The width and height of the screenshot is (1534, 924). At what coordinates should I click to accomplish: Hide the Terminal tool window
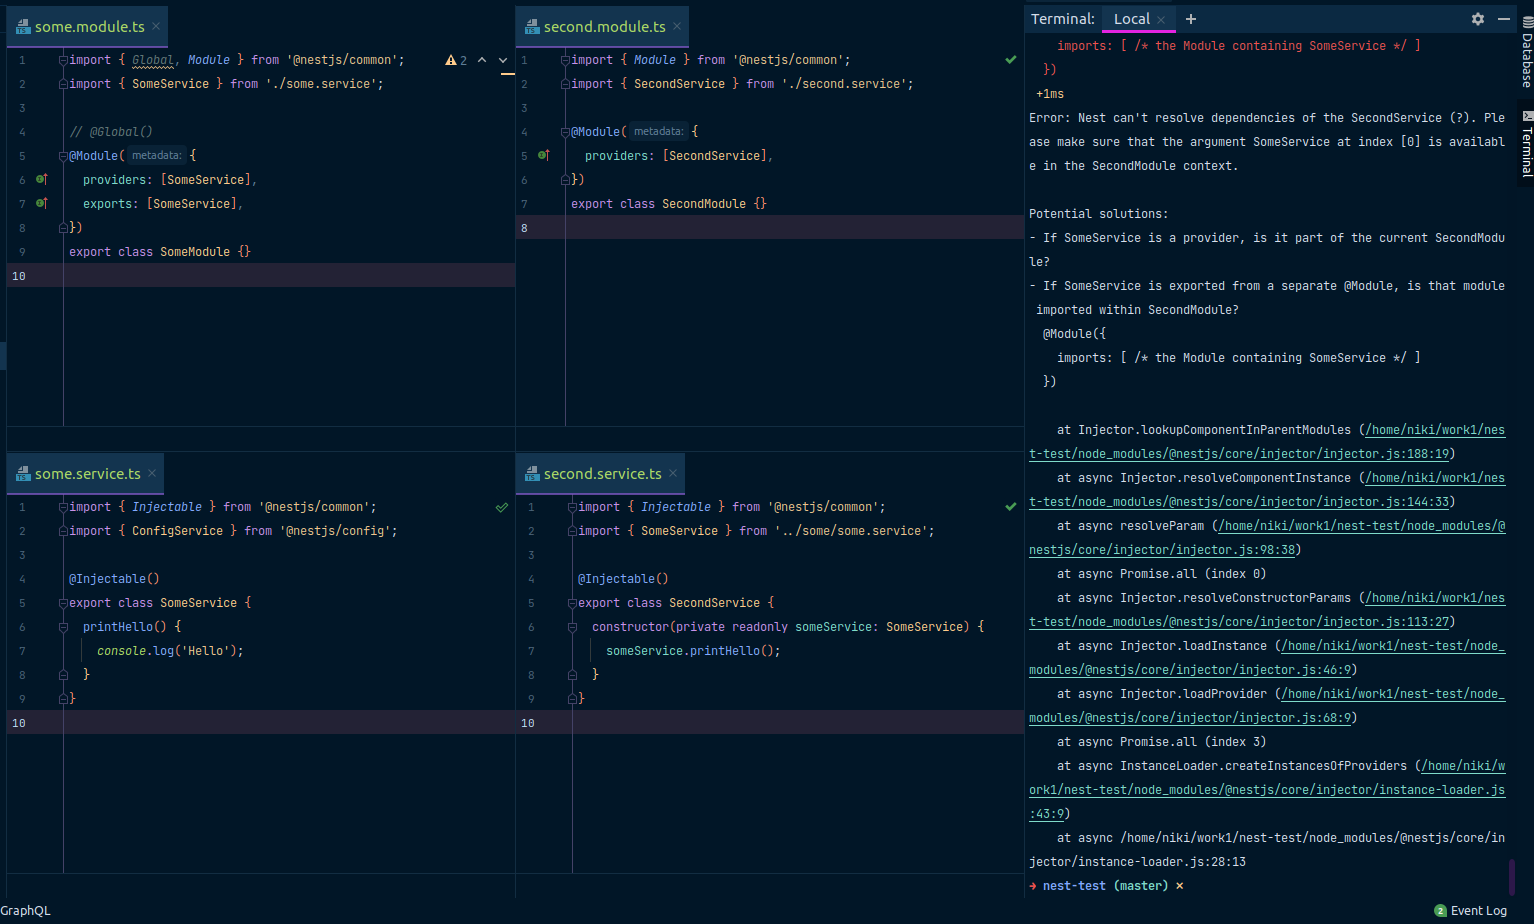click(1504, 19)
